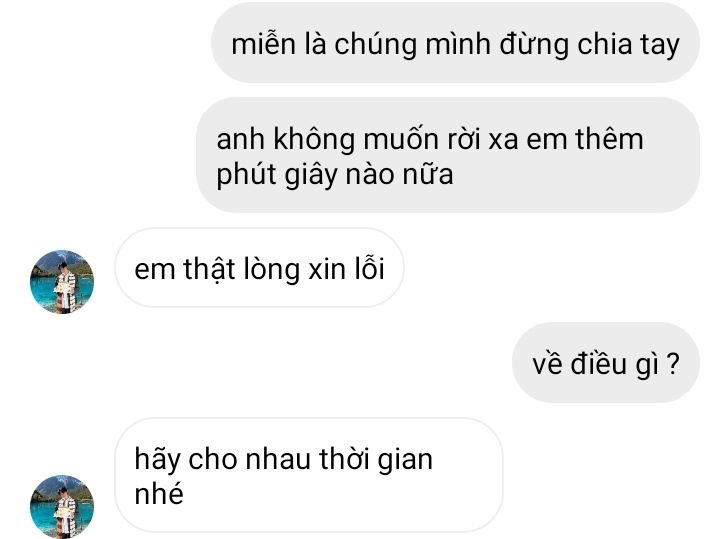The image size is (720, 539).
Task: Tap the "về điều gì ?" message bubble
Action: point(606,362)
